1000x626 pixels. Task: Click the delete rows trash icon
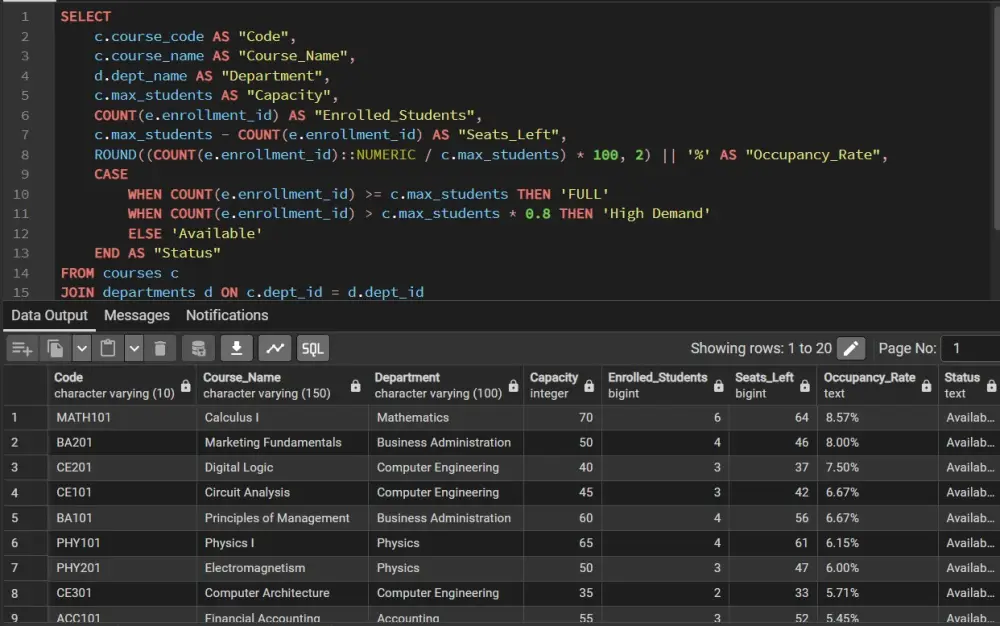160,349
